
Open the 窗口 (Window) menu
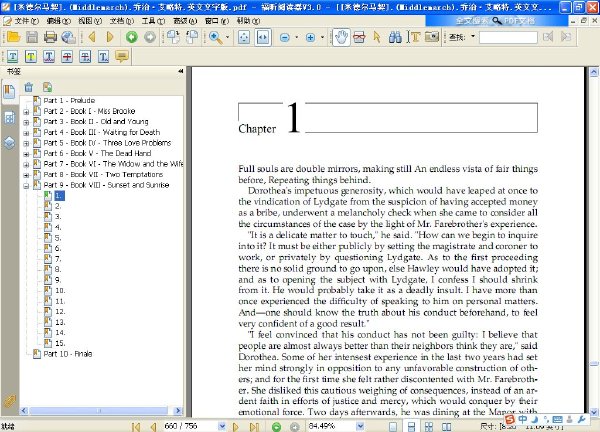pos(217,21)
